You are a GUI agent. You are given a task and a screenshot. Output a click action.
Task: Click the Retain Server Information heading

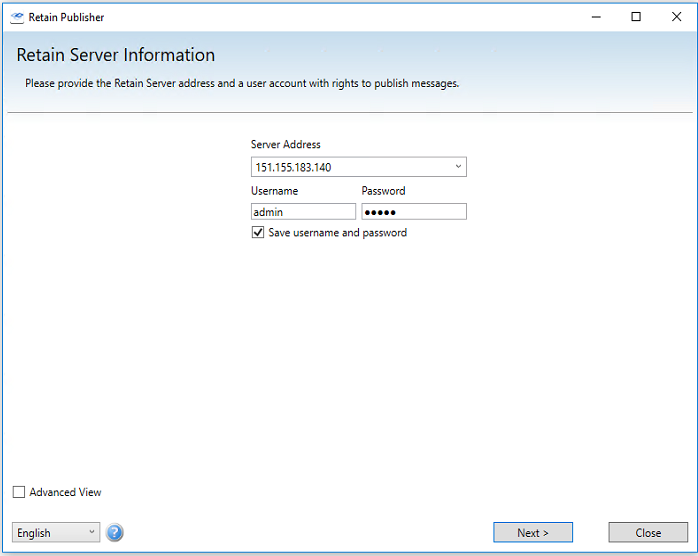click(116, 55)
